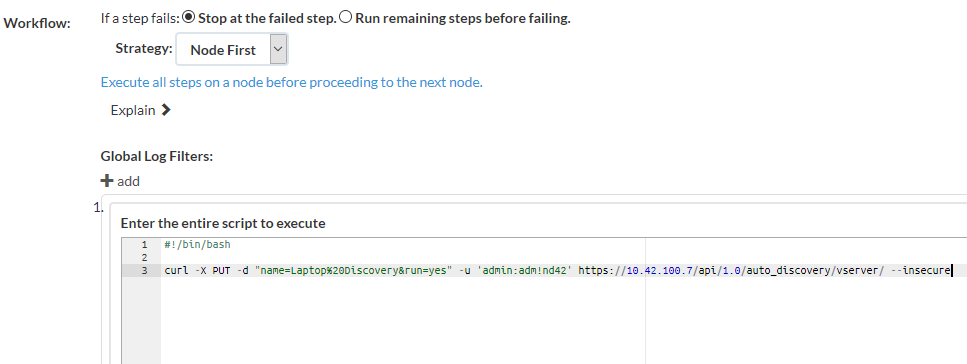Viewport: 967px width, 364px height.
Task: Click the "name=Laptop%20Discovery&run=yes" string in script
Action: coord(352,270)
